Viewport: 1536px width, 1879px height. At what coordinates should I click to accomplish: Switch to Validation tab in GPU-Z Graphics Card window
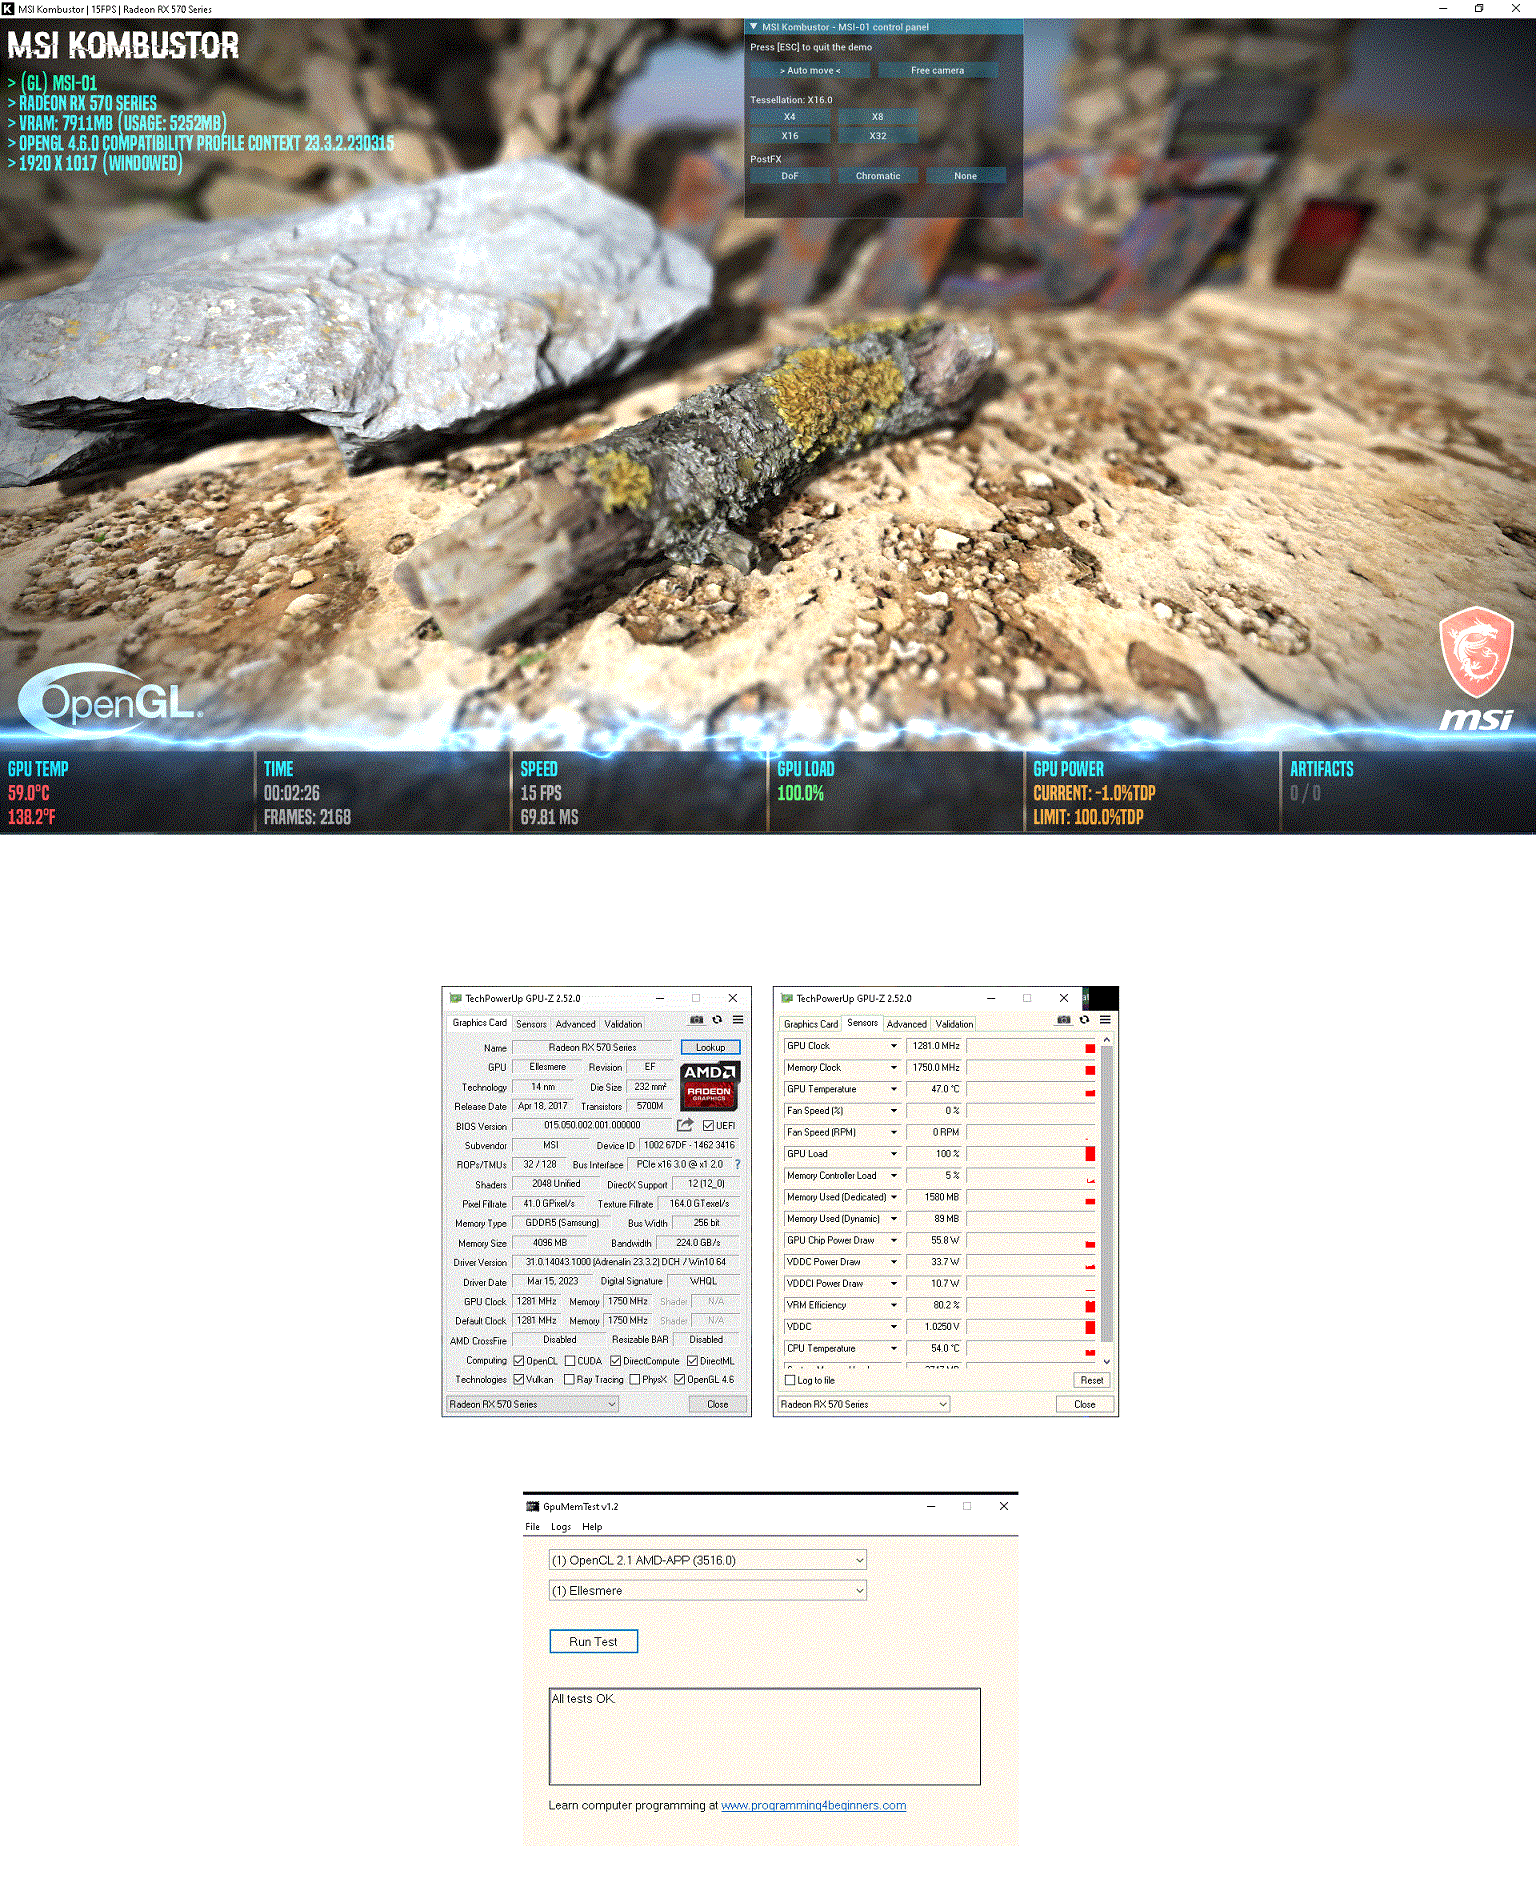tap(623, 1024)
